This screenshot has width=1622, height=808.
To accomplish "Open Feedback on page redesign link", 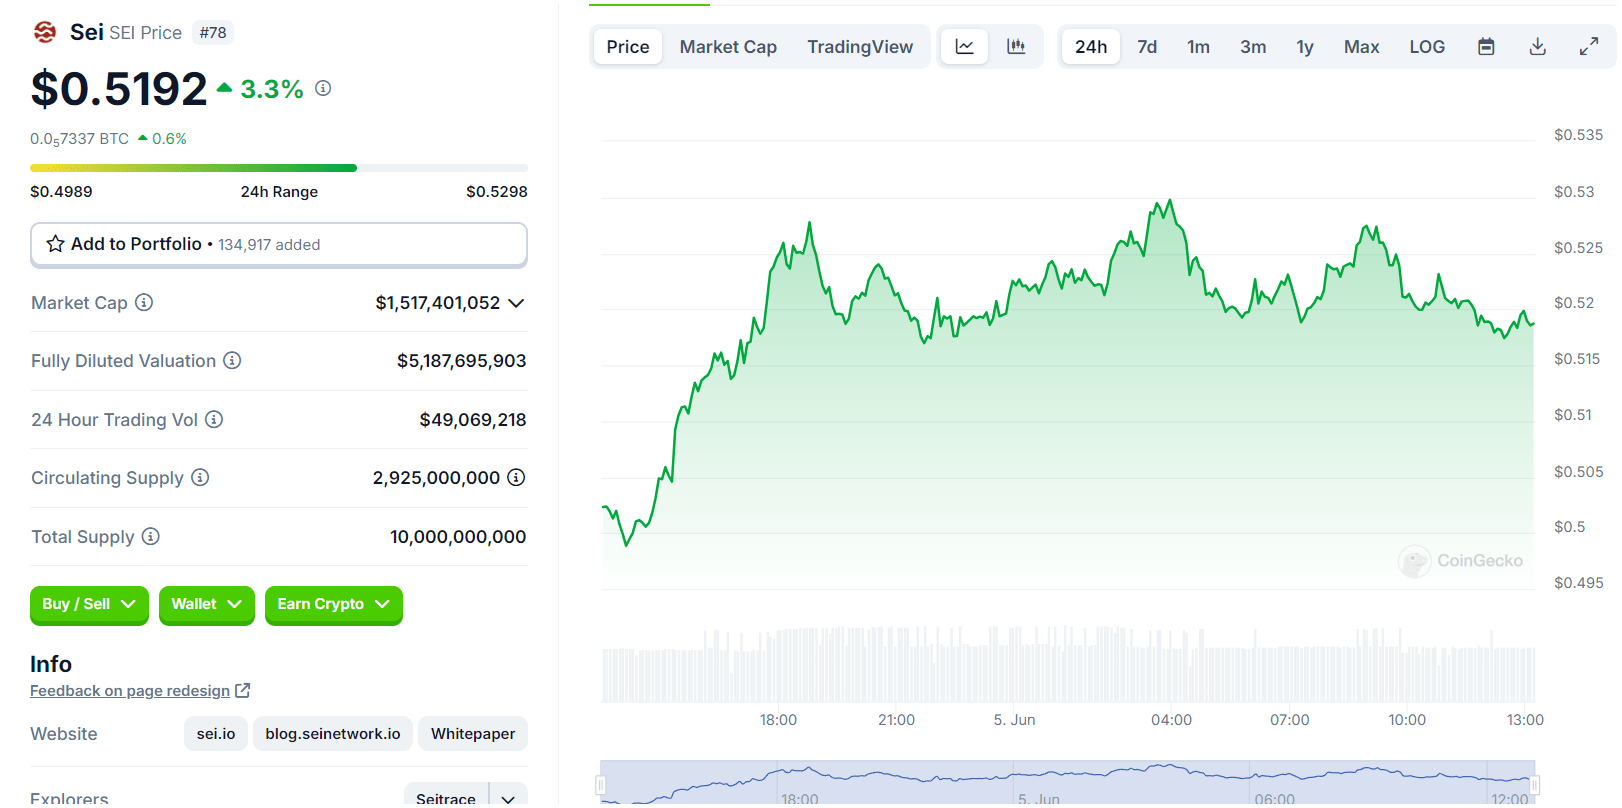I will point(130,691).
